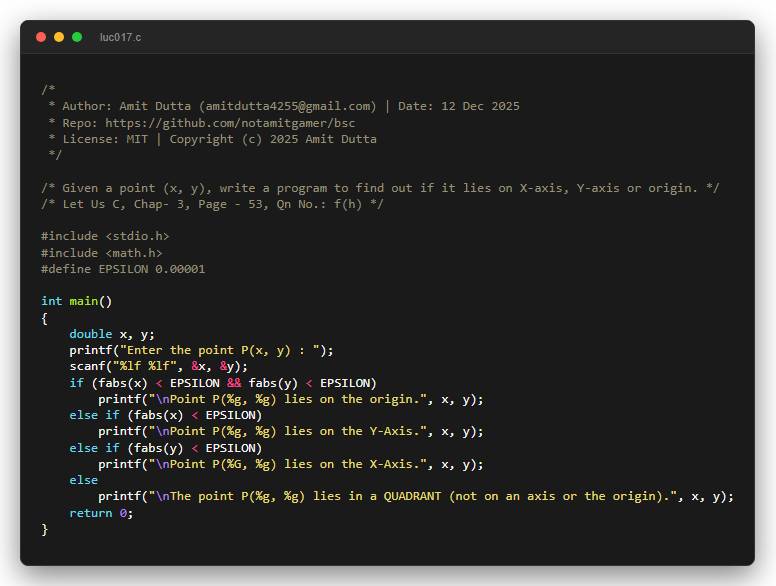The image size is (776, 586).
Task: Click the License: MIT copyright comment line
Action: (x=212, y=139)
